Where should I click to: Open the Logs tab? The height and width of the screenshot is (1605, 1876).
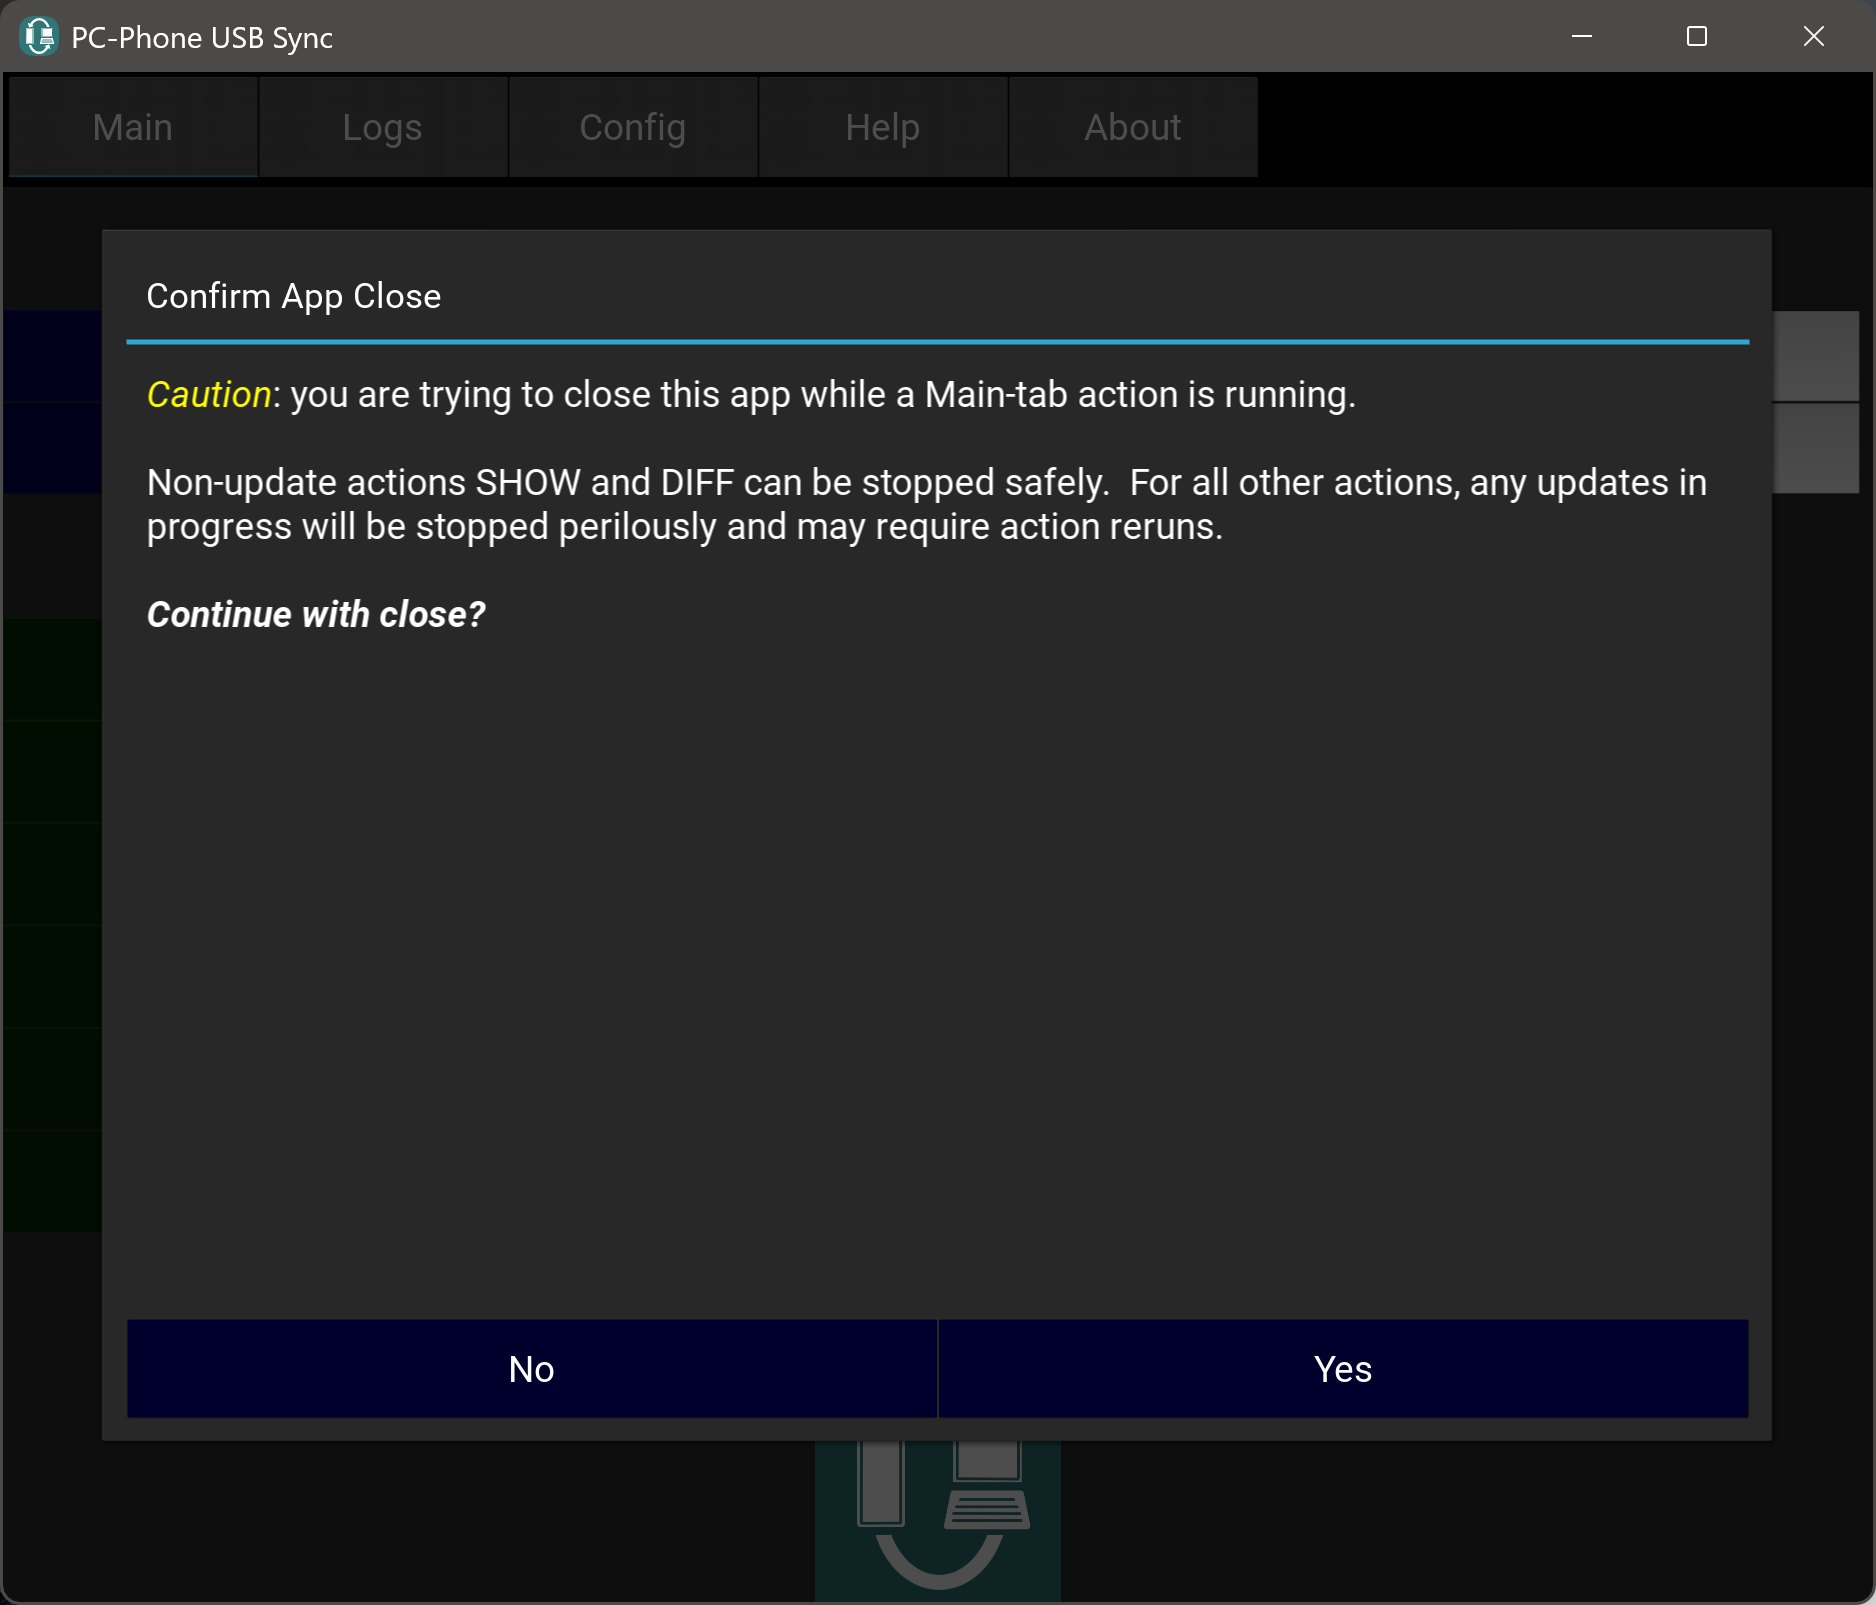(x=382, y=128)
